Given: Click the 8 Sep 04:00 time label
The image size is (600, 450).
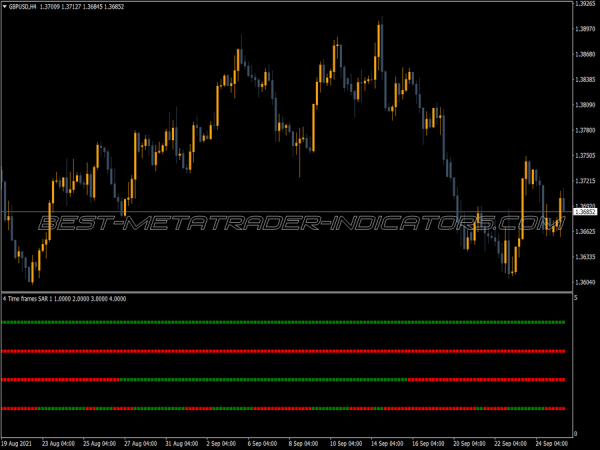Looking at the screenshot, I should pos(303,444).
